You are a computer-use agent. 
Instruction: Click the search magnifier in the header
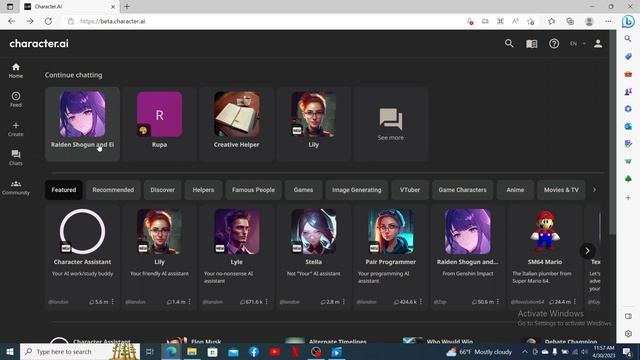coord(509,43)
